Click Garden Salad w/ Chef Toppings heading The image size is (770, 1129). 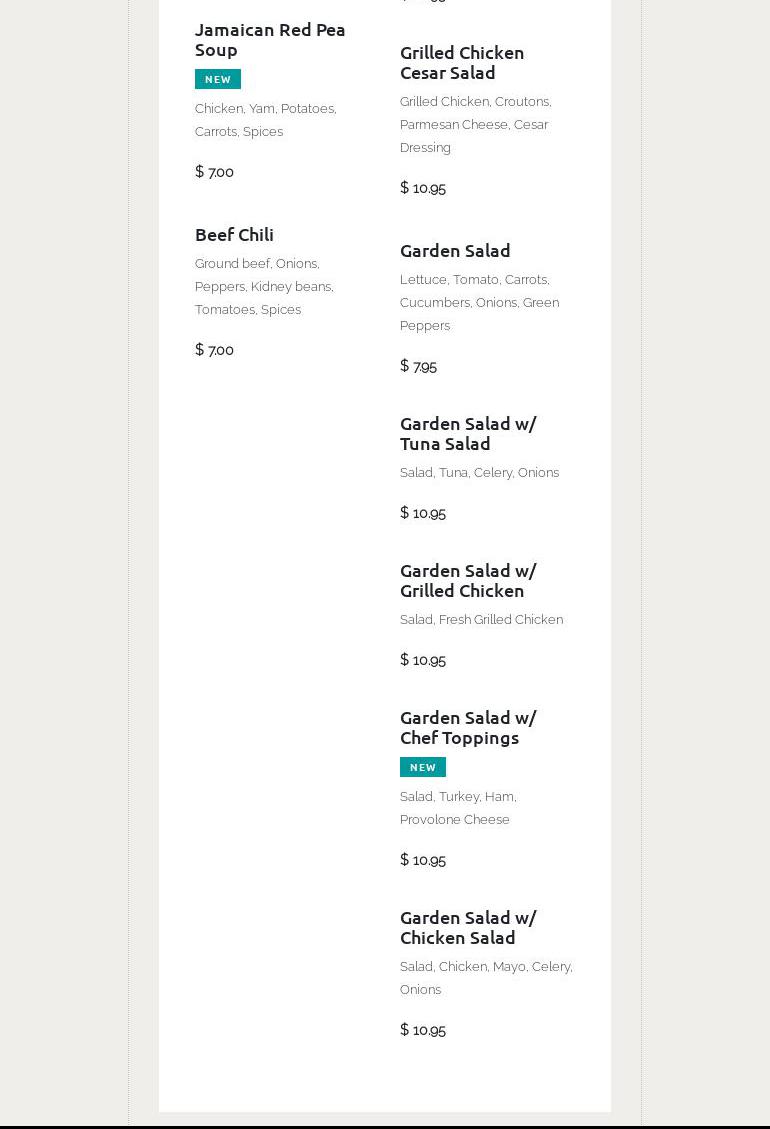(467, 727)
